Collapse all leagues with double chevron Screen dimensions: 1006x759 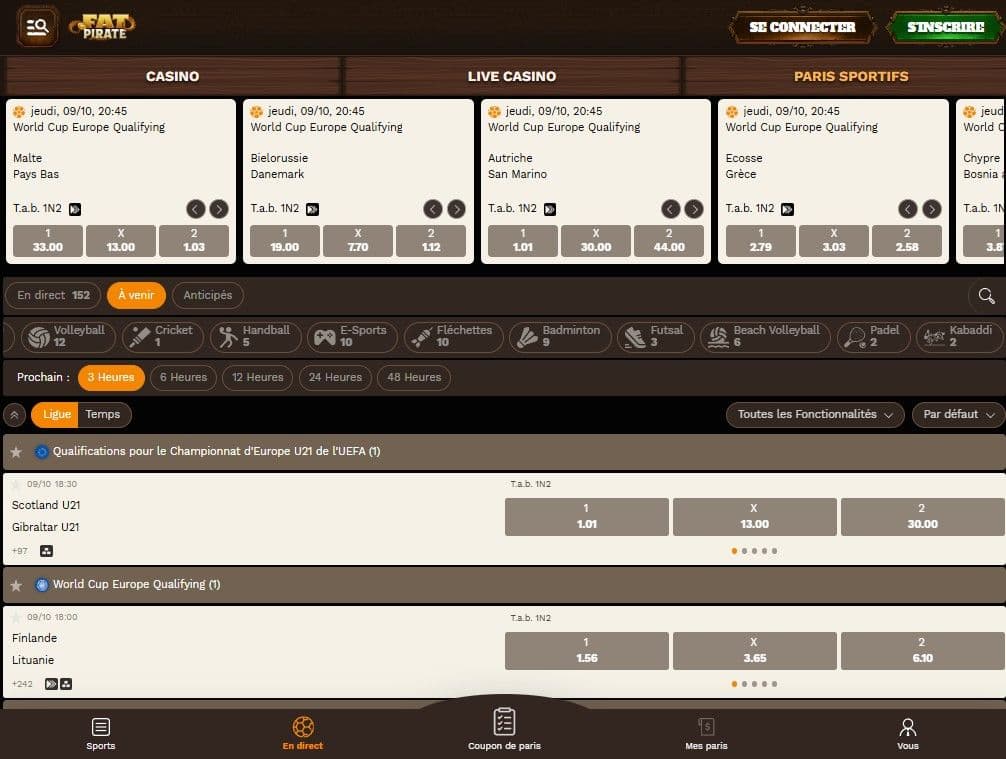click(x=15, y=415)
